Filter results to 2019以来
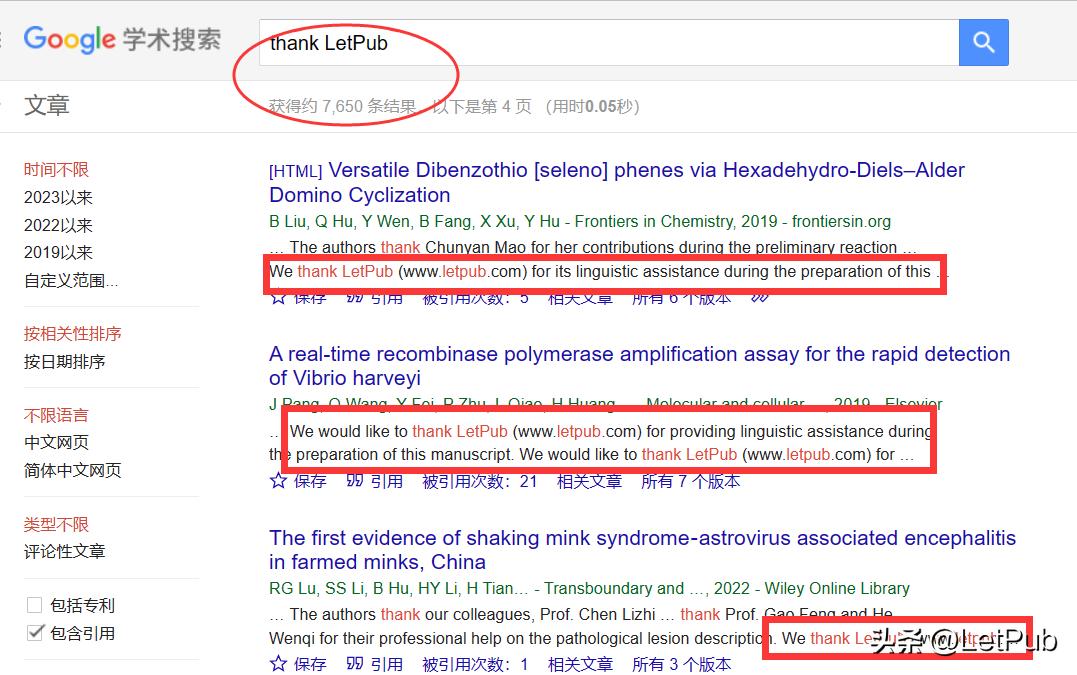1077x675 pixels. pyautogui.click(x=58, y=253)
